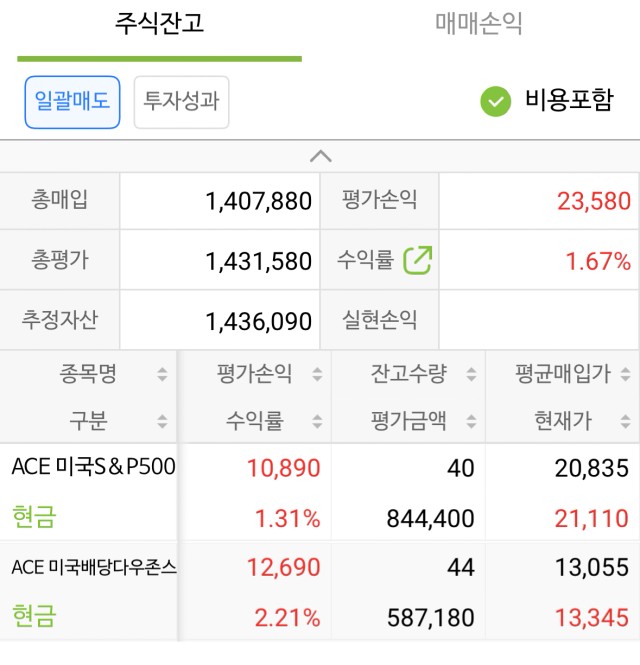This screenshot has height=665, width=640.
Task: Sort by 평균매입가 column arrows
Action: [x=625, y=374]
